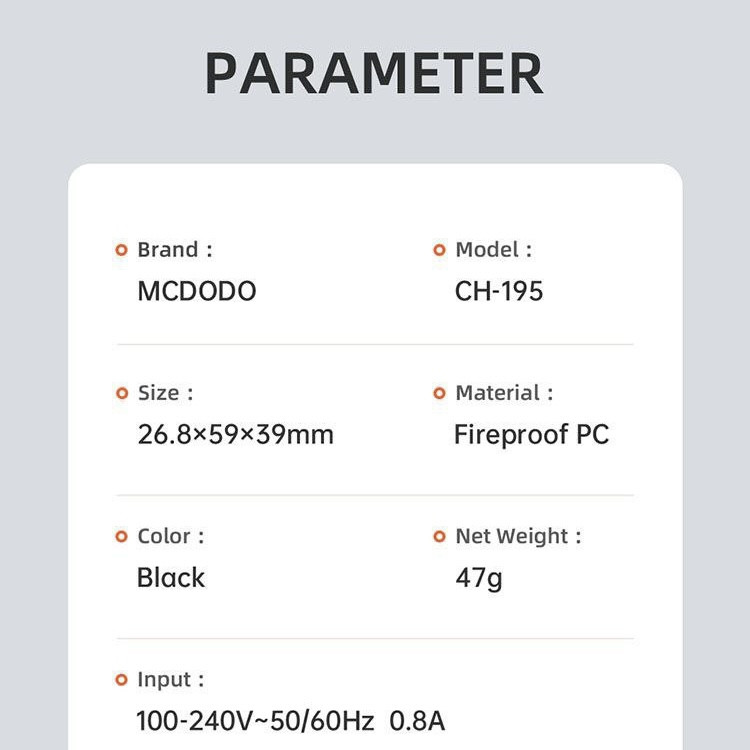
Task: Click the Fireproof PC material text
Action: pos(531,434)
